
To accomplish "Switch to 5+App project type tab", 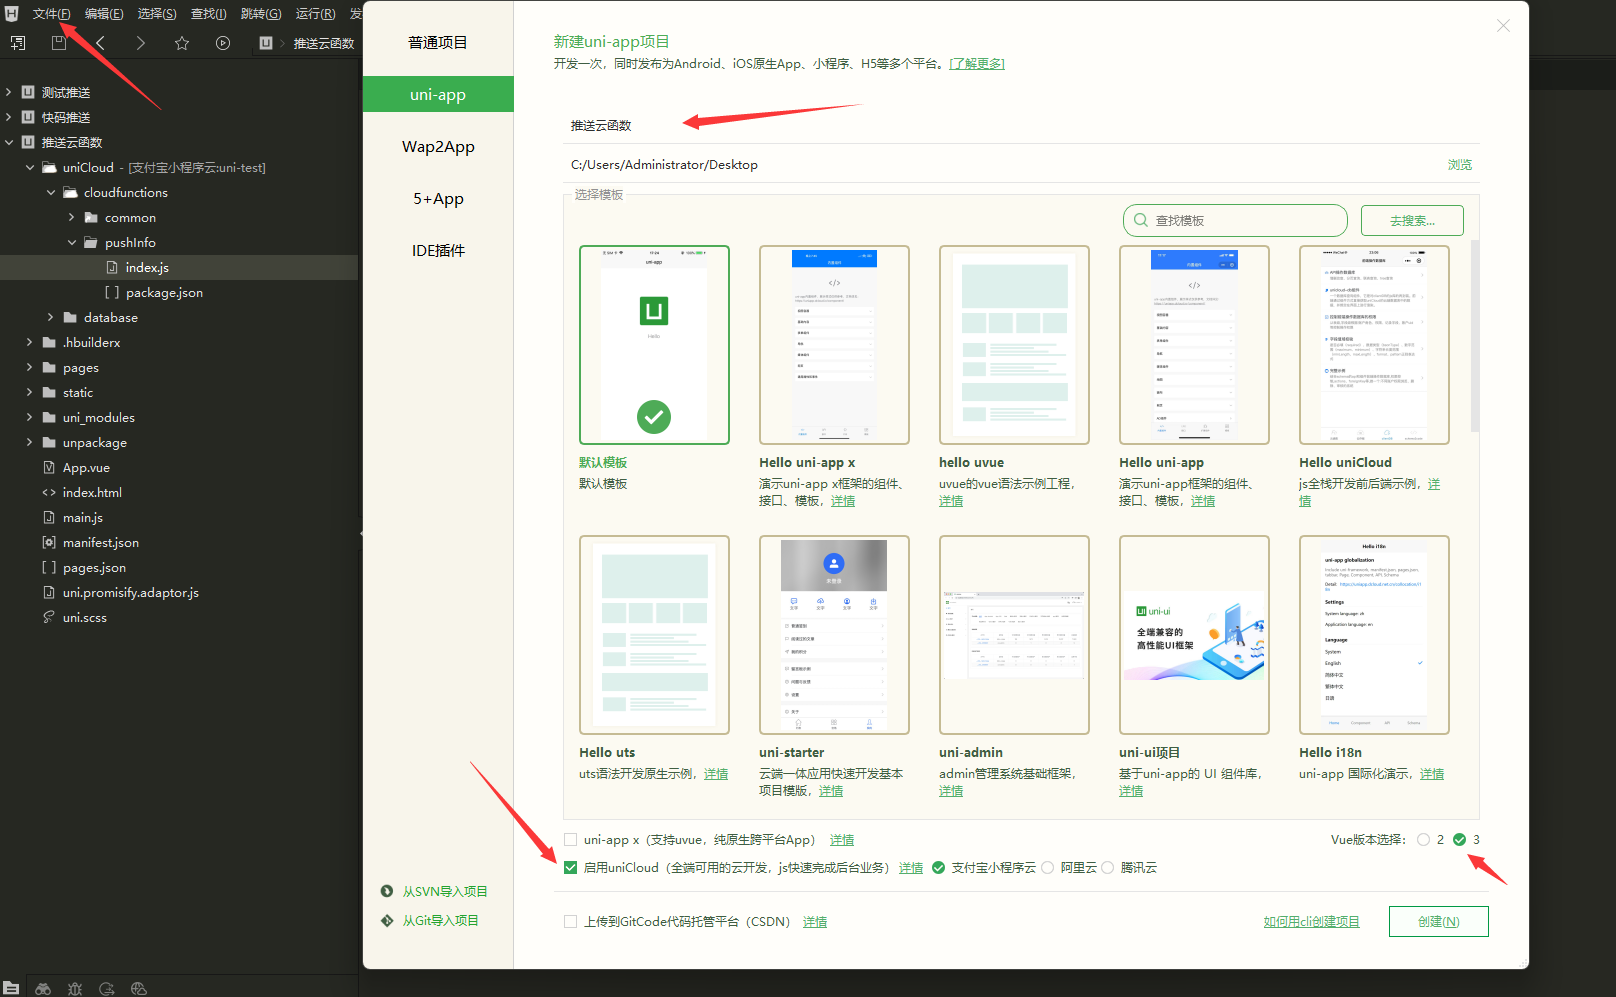I will coord(438,198).
